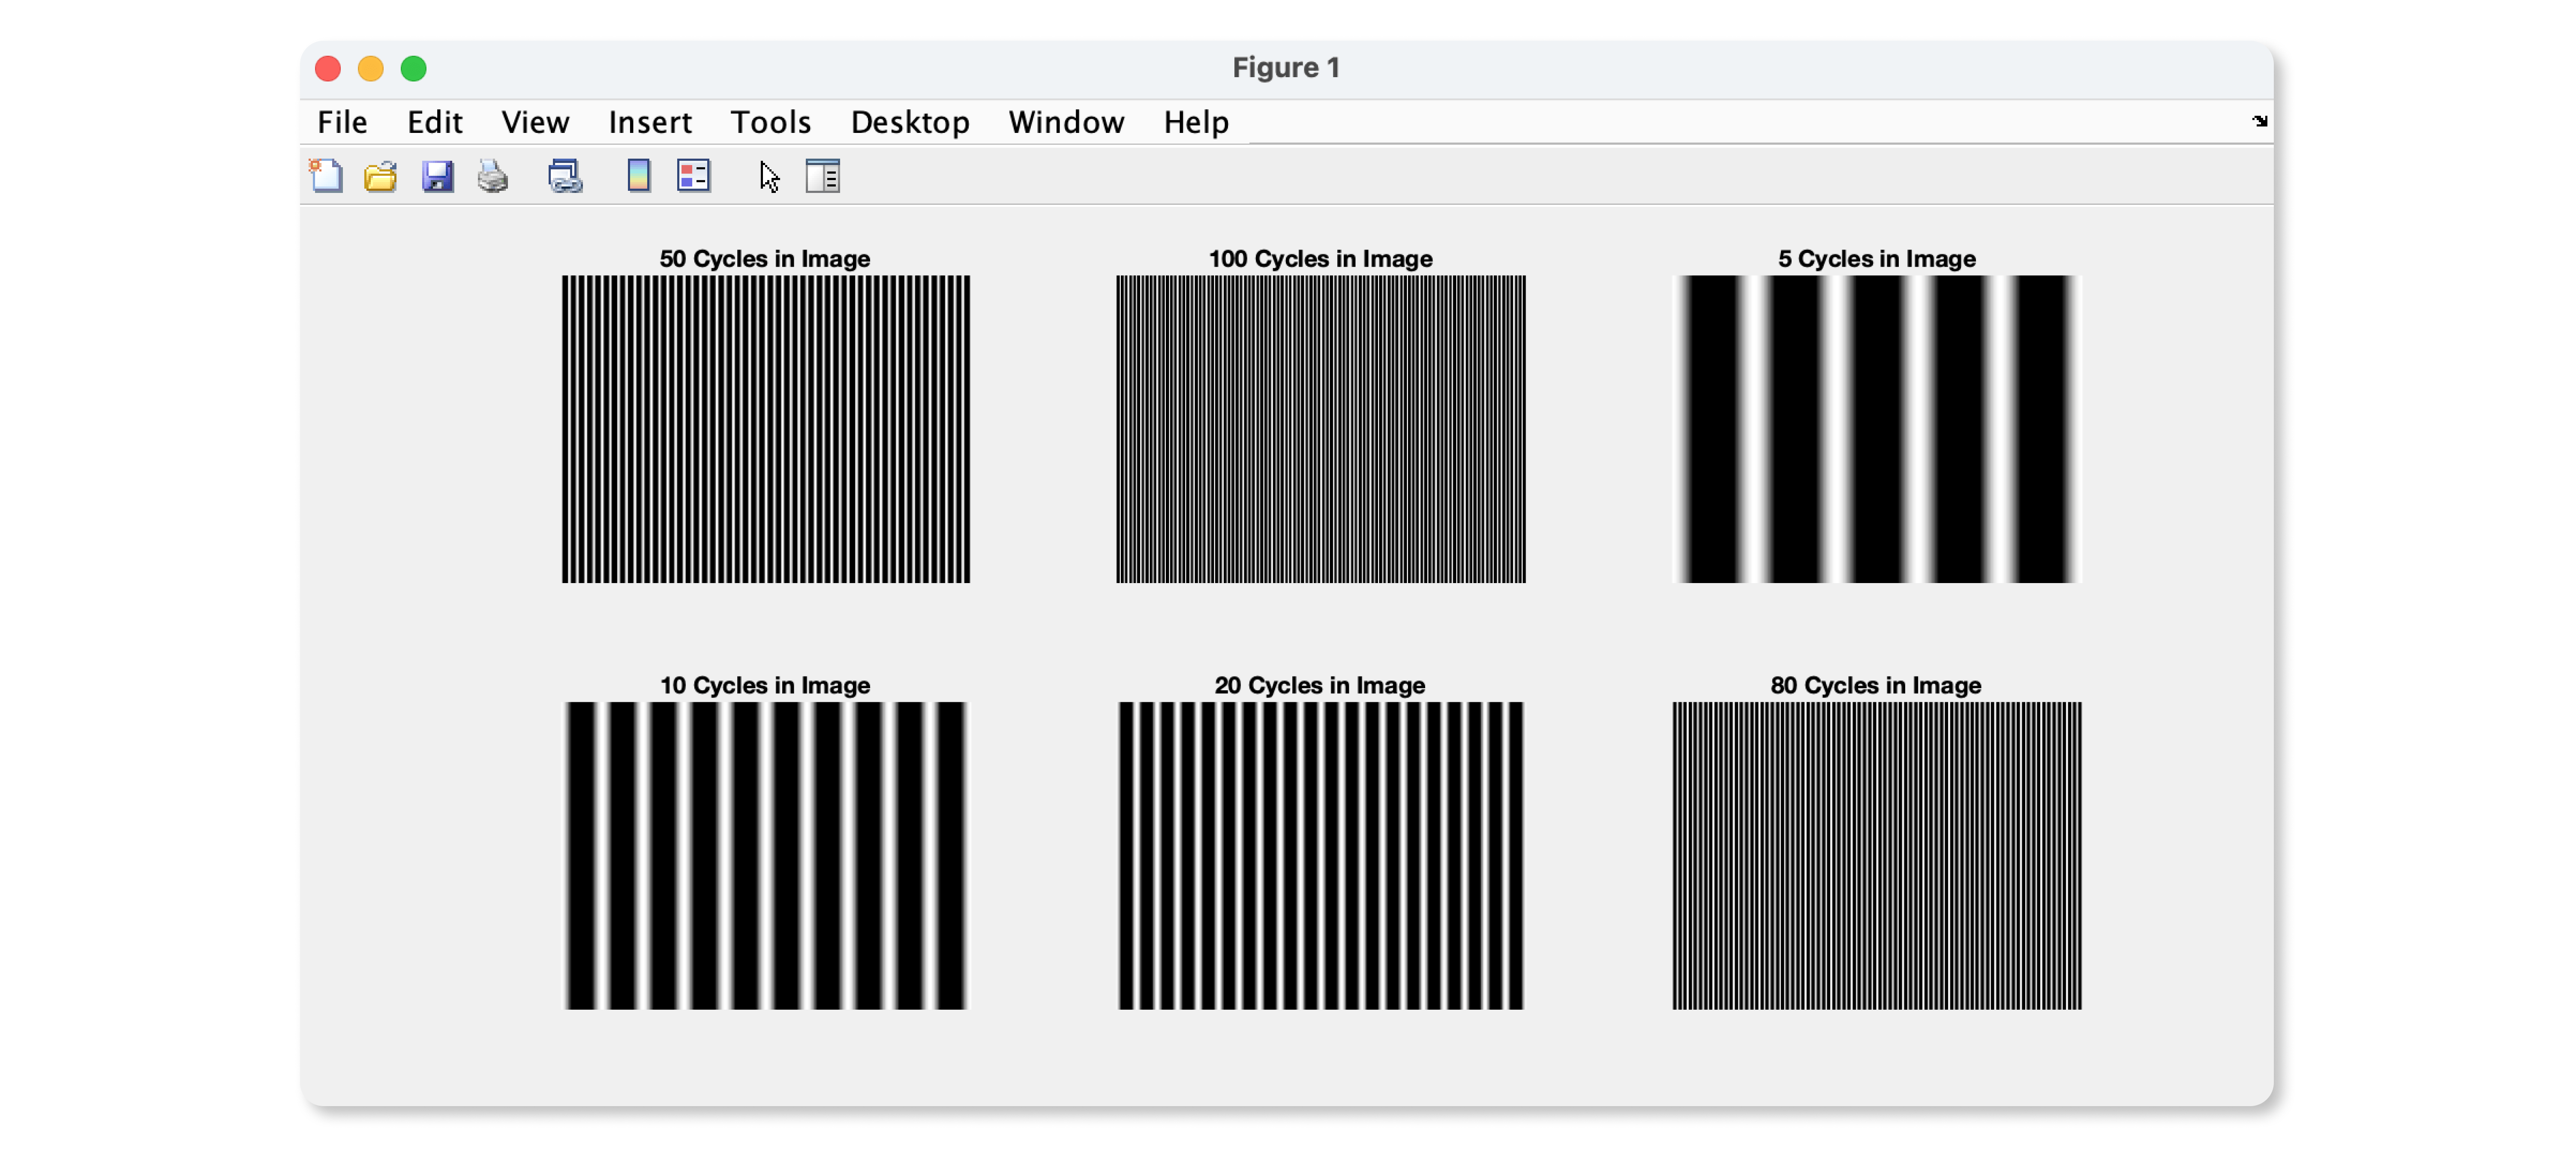Insert a legend using the toolbar icon
Viewport: 2576px width, 1149px height.
[x=693, y=176]
